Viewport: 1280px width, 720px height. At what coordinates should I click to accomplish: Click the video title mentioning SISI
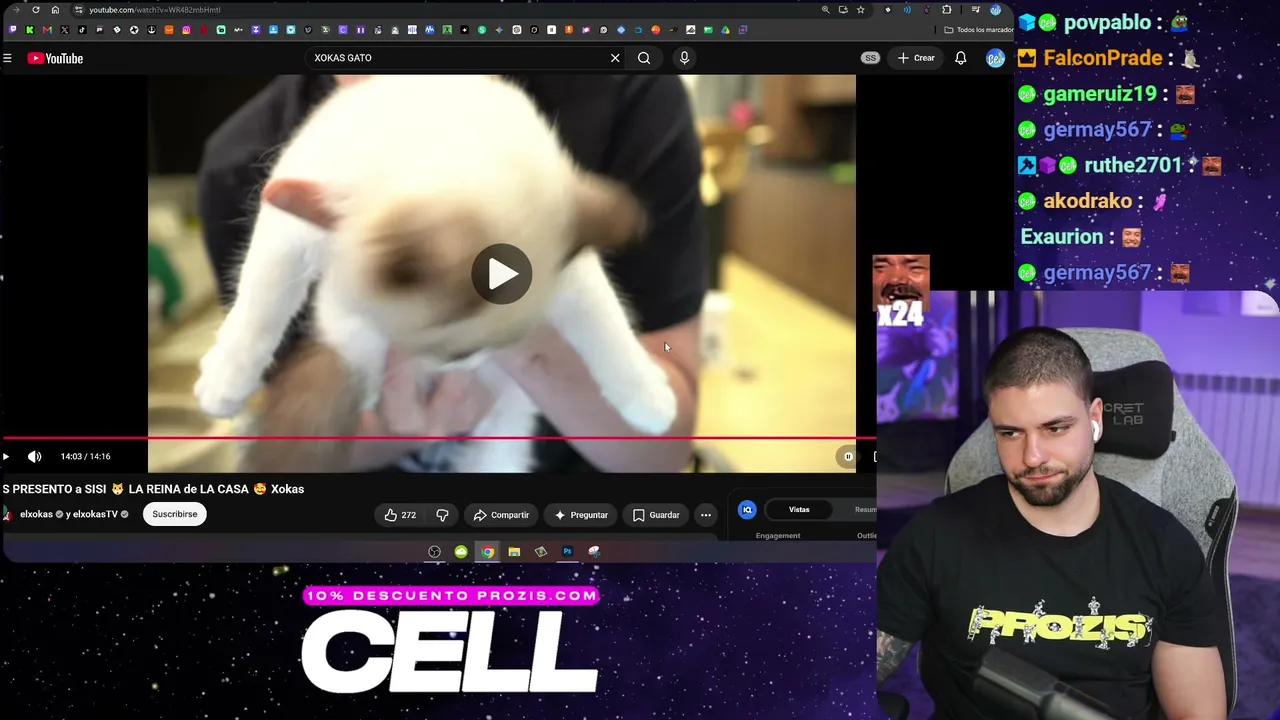153,489
